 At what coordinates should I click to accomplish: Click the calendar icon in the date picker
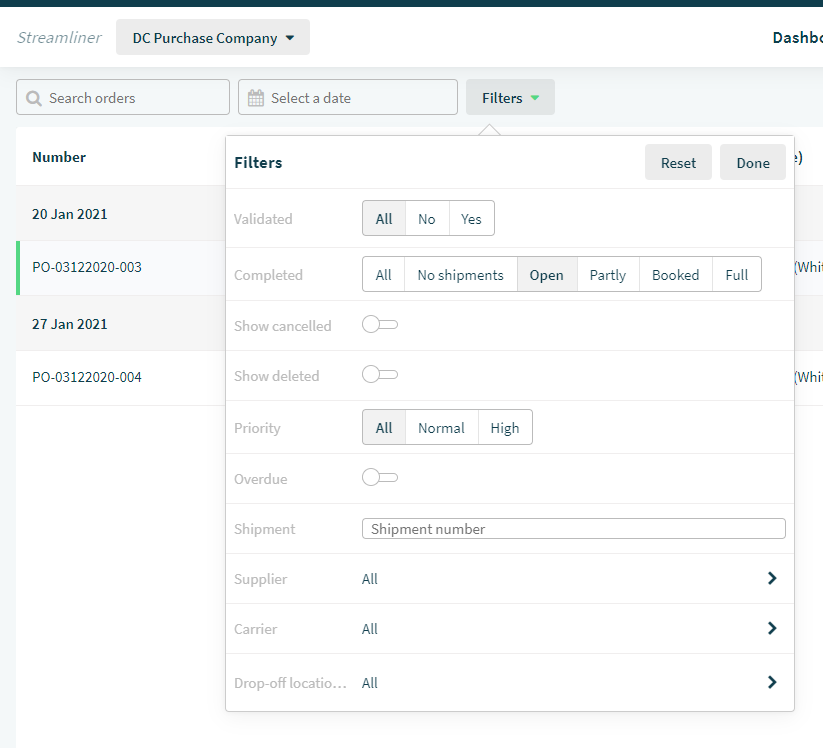pyautogui.click(x=256, y=97)
